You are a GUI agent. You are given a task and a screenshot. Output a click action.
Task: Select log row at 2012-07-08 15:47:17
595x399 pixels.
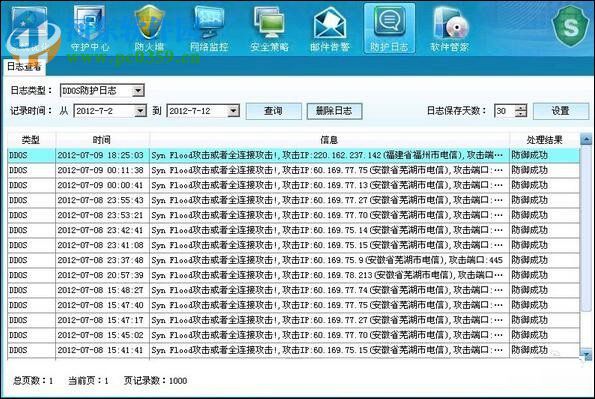point(293,320)
